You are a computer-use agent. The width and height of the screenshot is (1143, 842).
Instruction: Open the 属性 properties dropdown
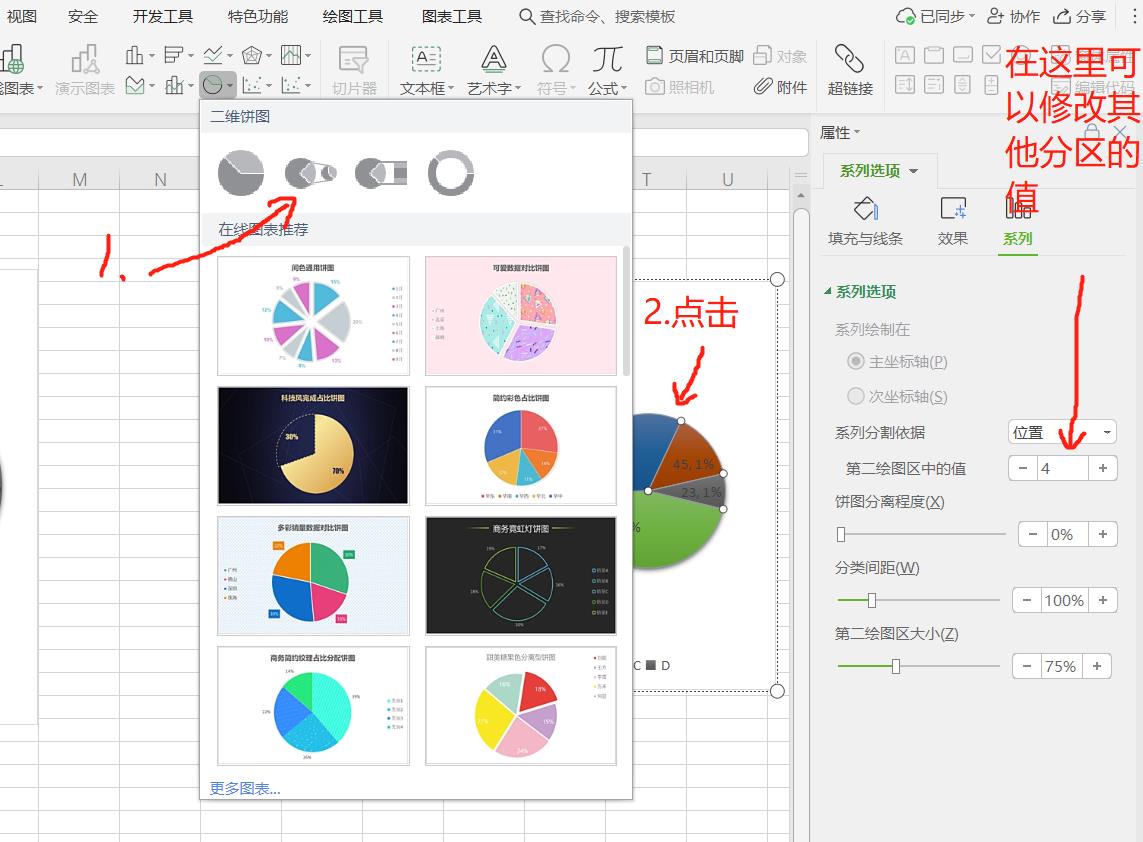[840, 133]
